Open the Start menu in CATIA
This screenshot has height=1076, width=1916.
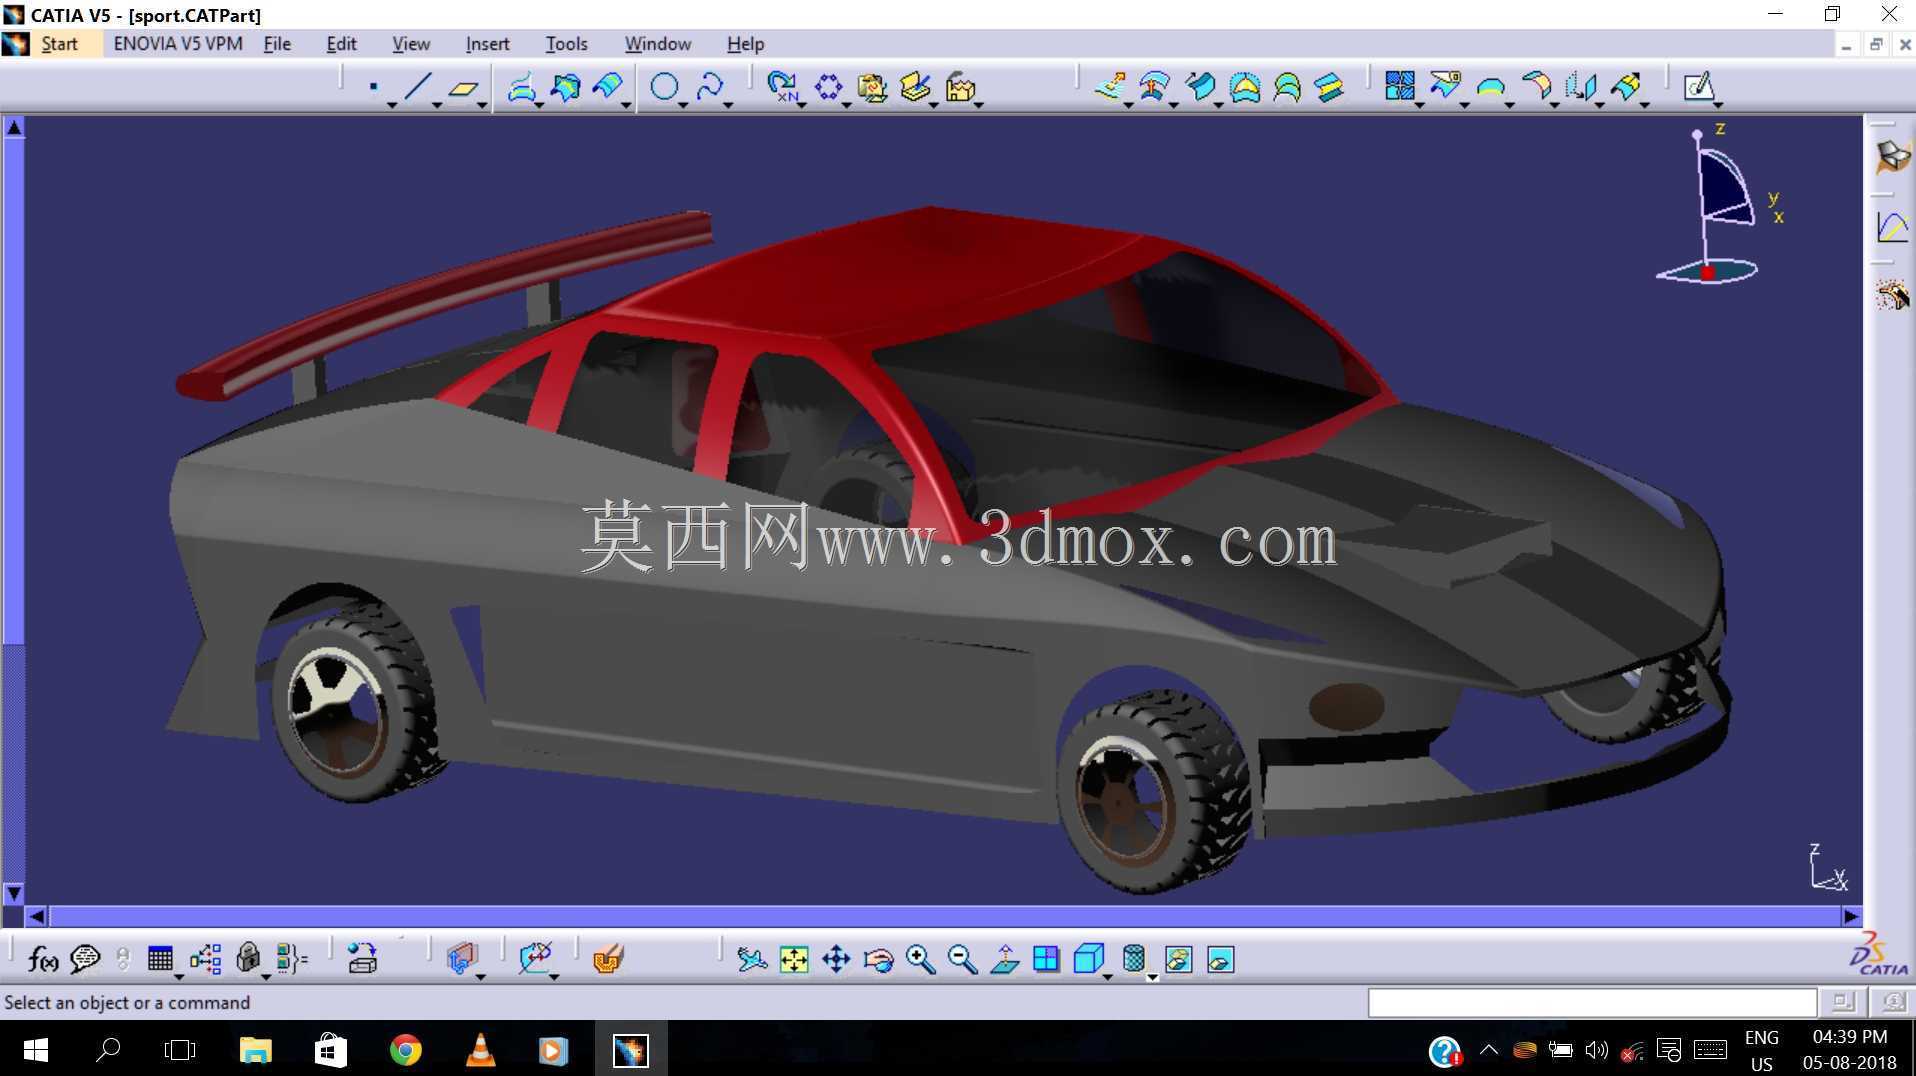click(59, 44)
